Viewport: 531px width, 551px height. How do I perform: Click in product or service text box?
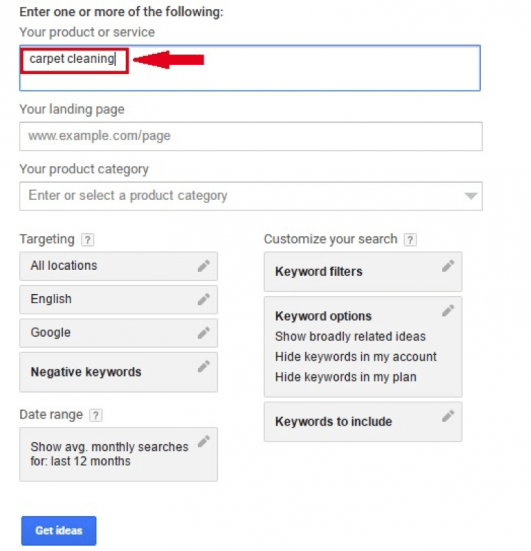[x=250, y=68]
